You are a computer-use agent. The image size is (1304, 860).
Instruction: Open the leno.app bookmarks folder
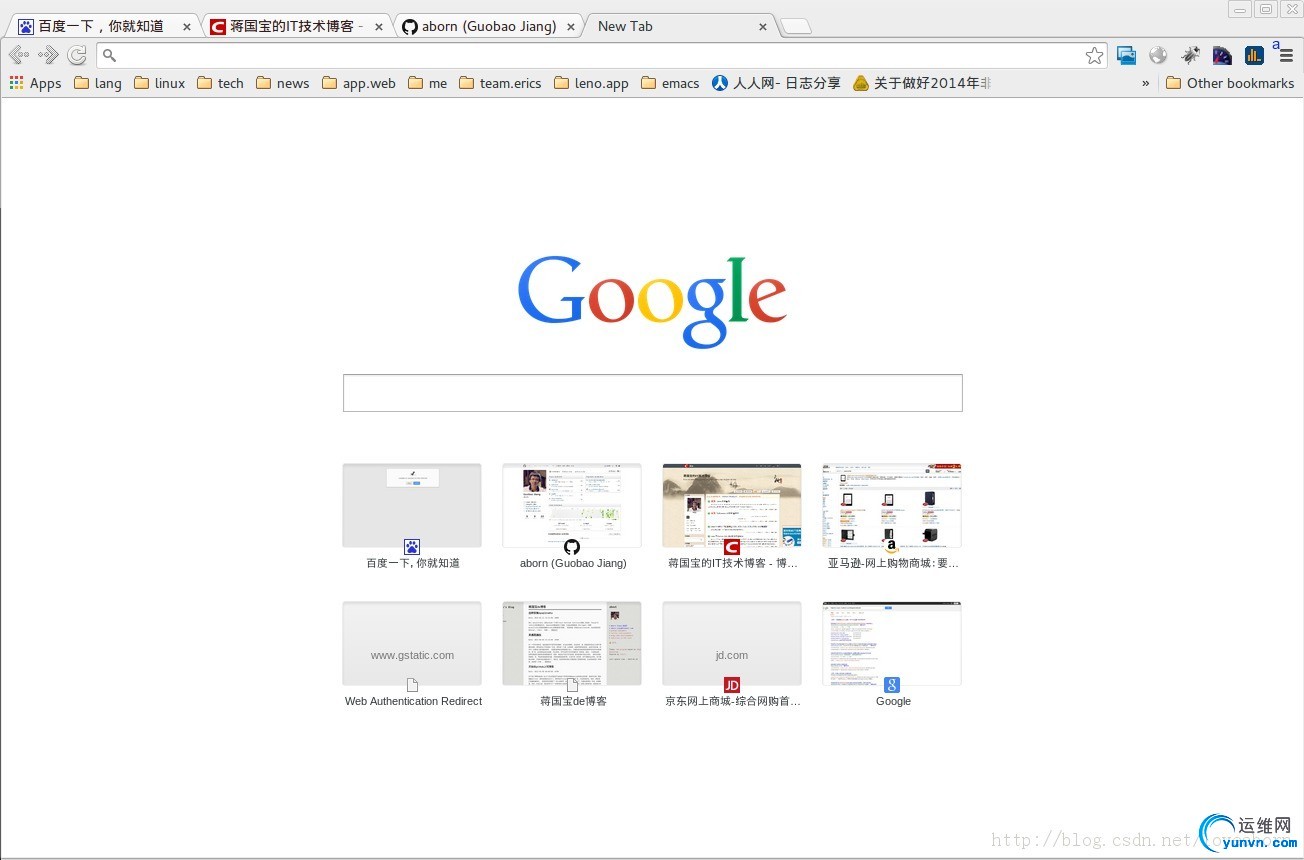pyautogui.click(x=592, y=83)
